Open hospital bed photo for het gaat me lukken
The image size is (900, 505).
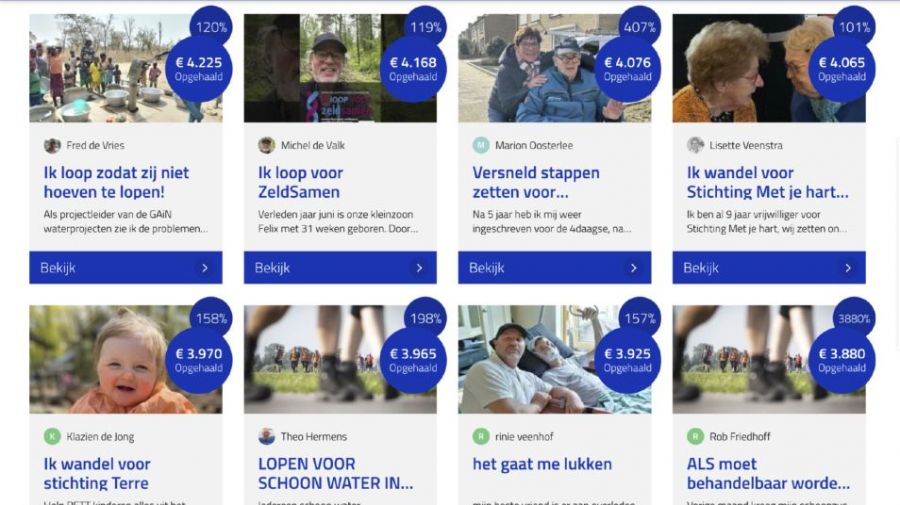tap(554, 359)
